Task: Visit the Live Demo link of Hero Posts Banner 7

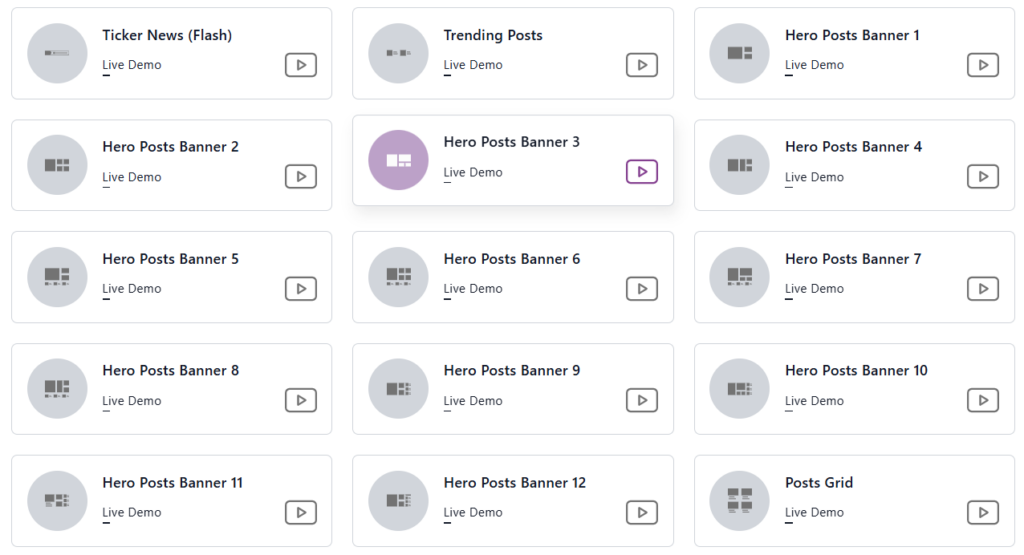Action: tap(814, 289)
